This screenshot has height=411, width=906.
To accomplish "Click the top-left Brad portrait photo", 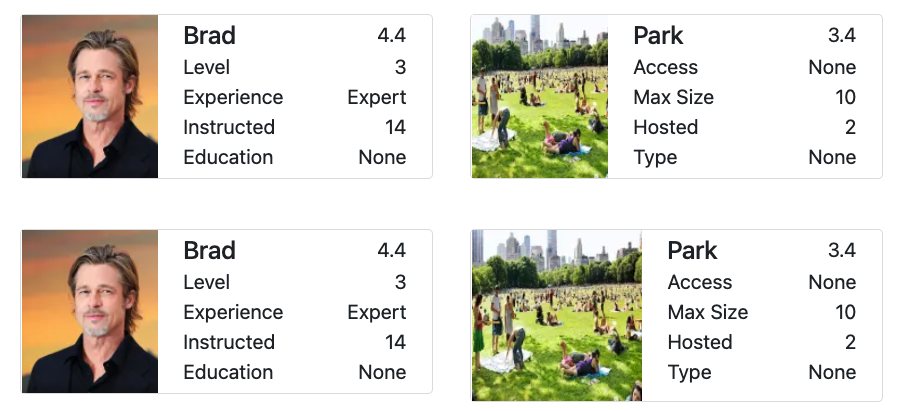I will [90, 96].
